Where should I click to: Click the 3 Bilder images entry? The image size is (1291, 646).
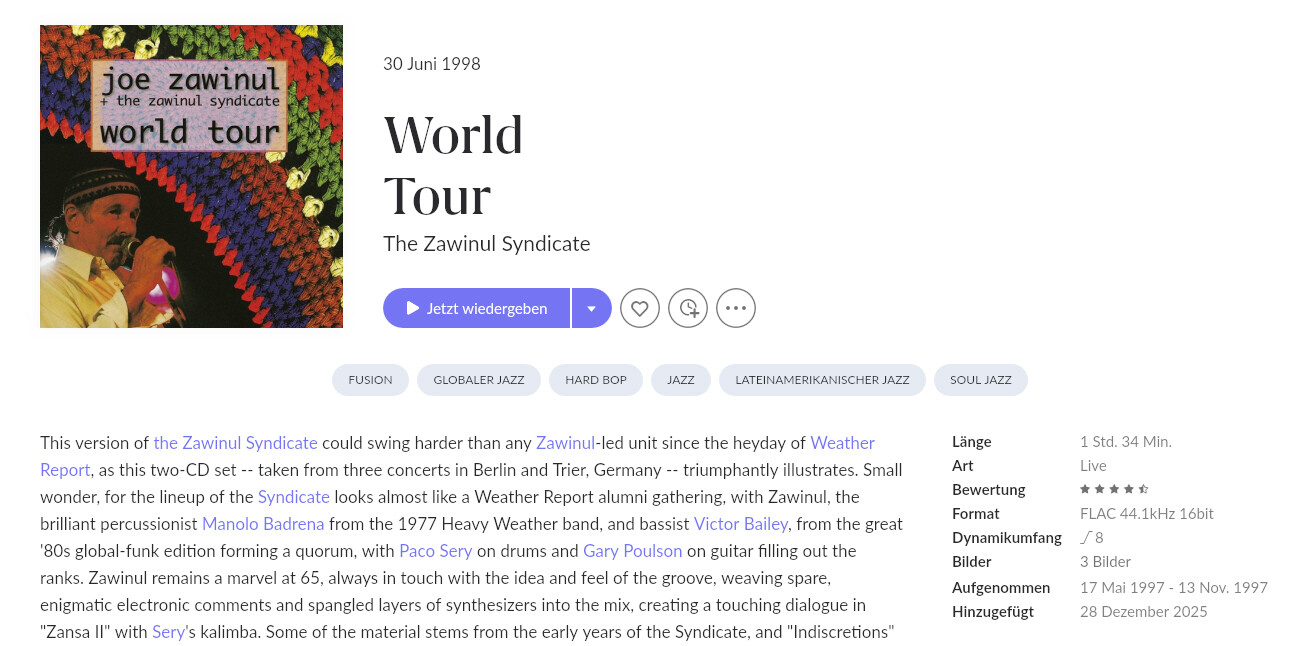pyautogui.click(x=1105, y=562)
